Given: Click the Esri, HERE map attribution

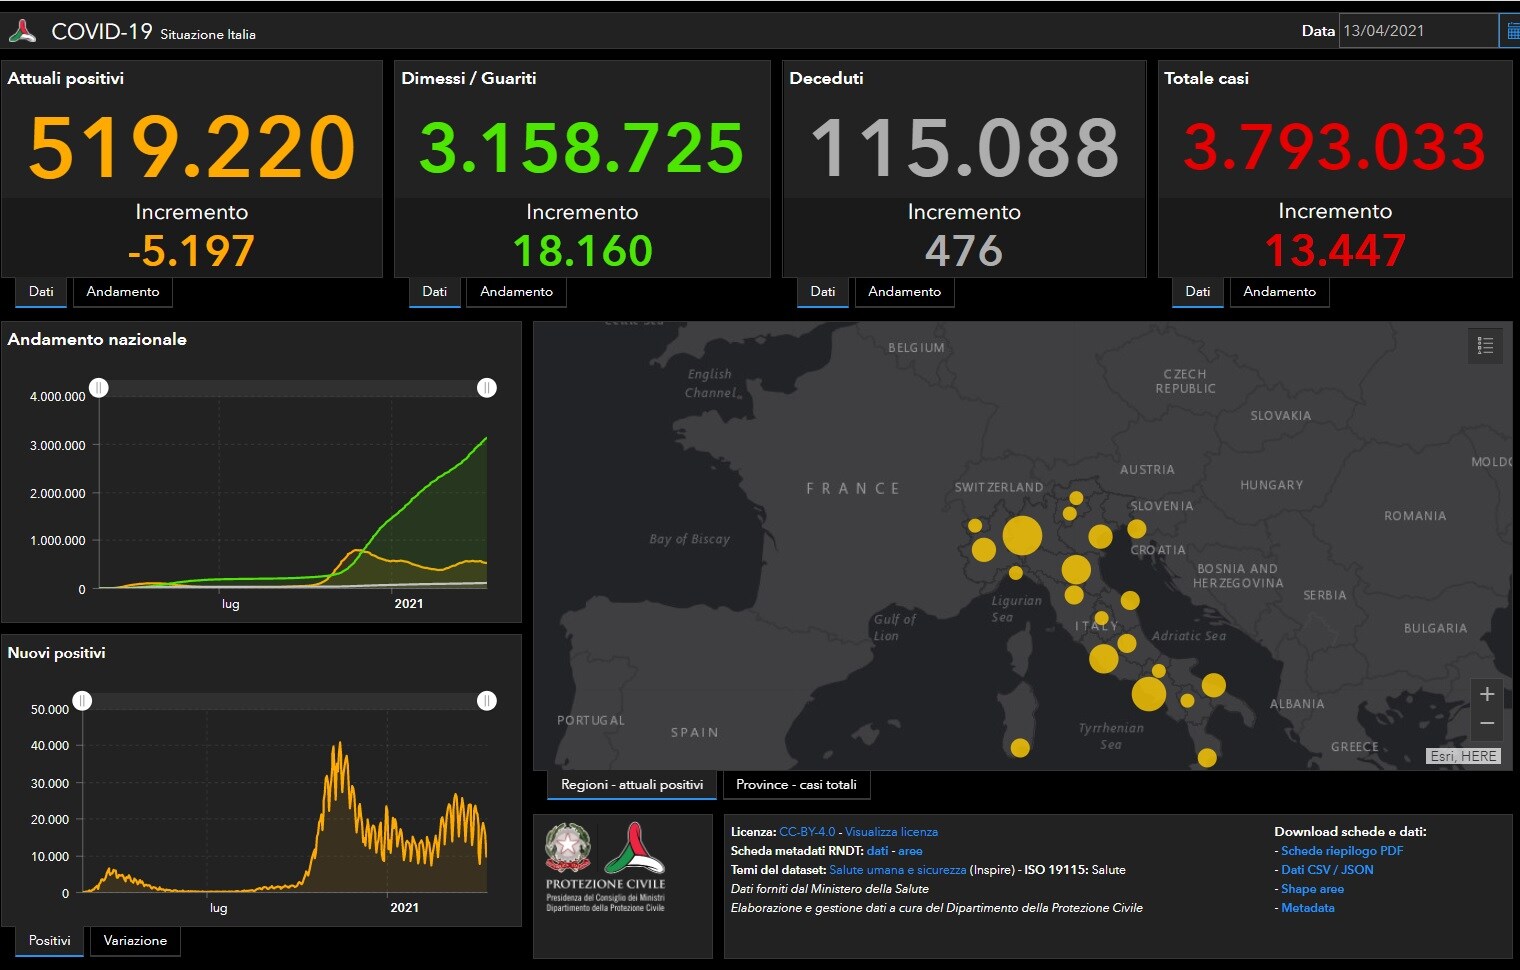Looking at the screenshot, I should (x=1463, y=756).
